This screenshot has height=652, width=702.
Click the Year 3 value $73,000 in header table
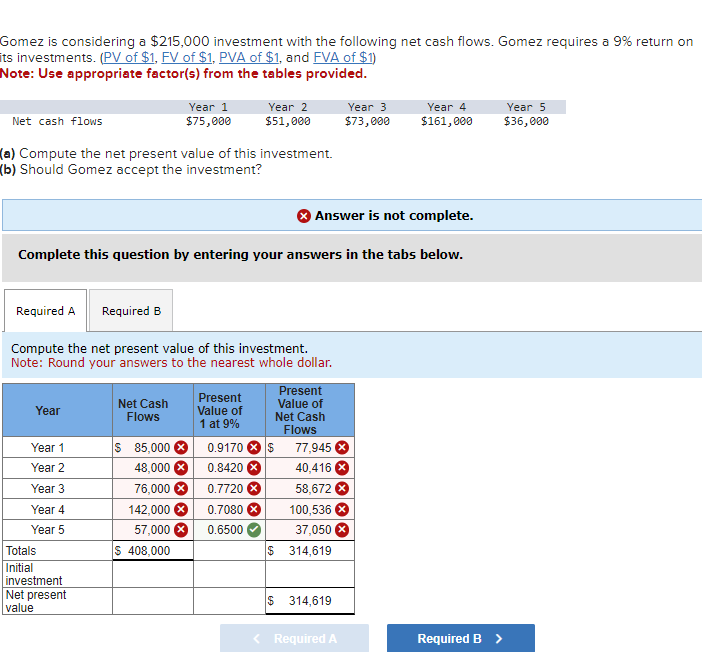coord(367,121)
